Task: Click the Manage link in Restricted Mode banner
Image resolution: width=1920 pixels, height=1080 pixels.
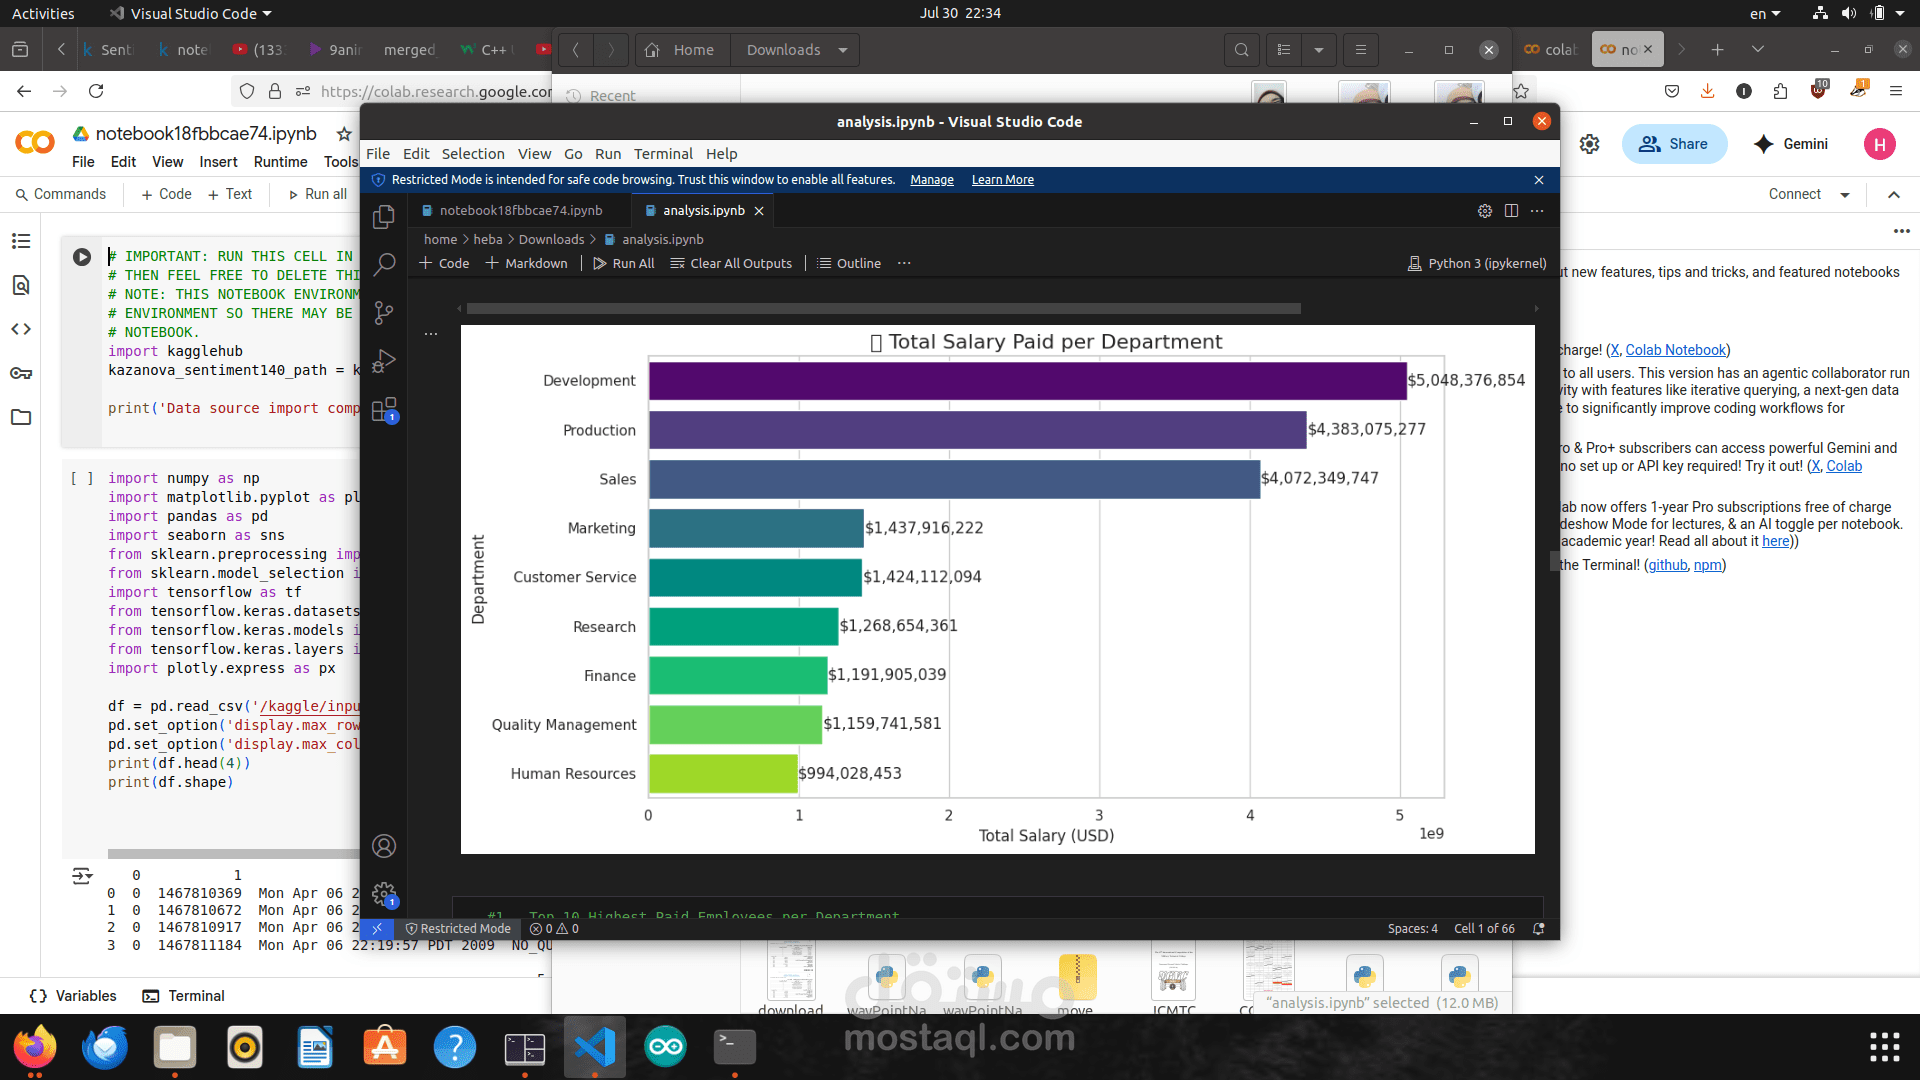Action: point(931,180)
